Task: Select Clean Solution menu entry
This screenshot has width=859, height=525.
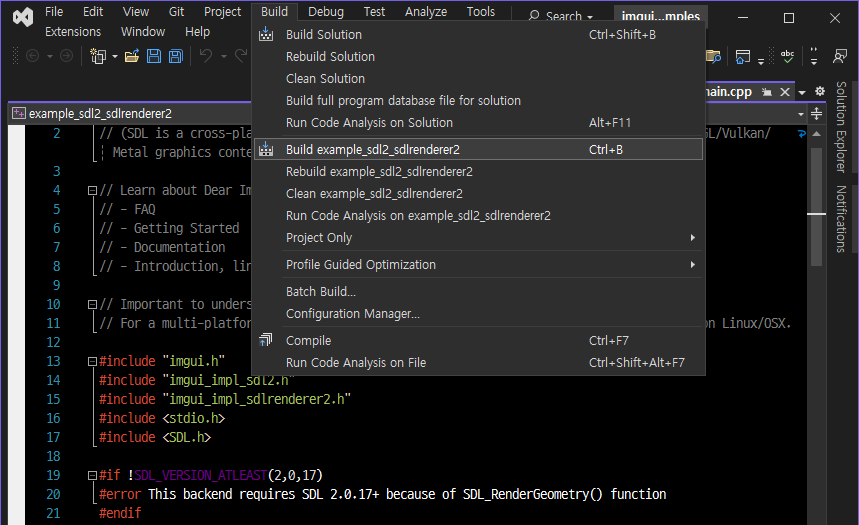Action: click(x=478, y=78)
